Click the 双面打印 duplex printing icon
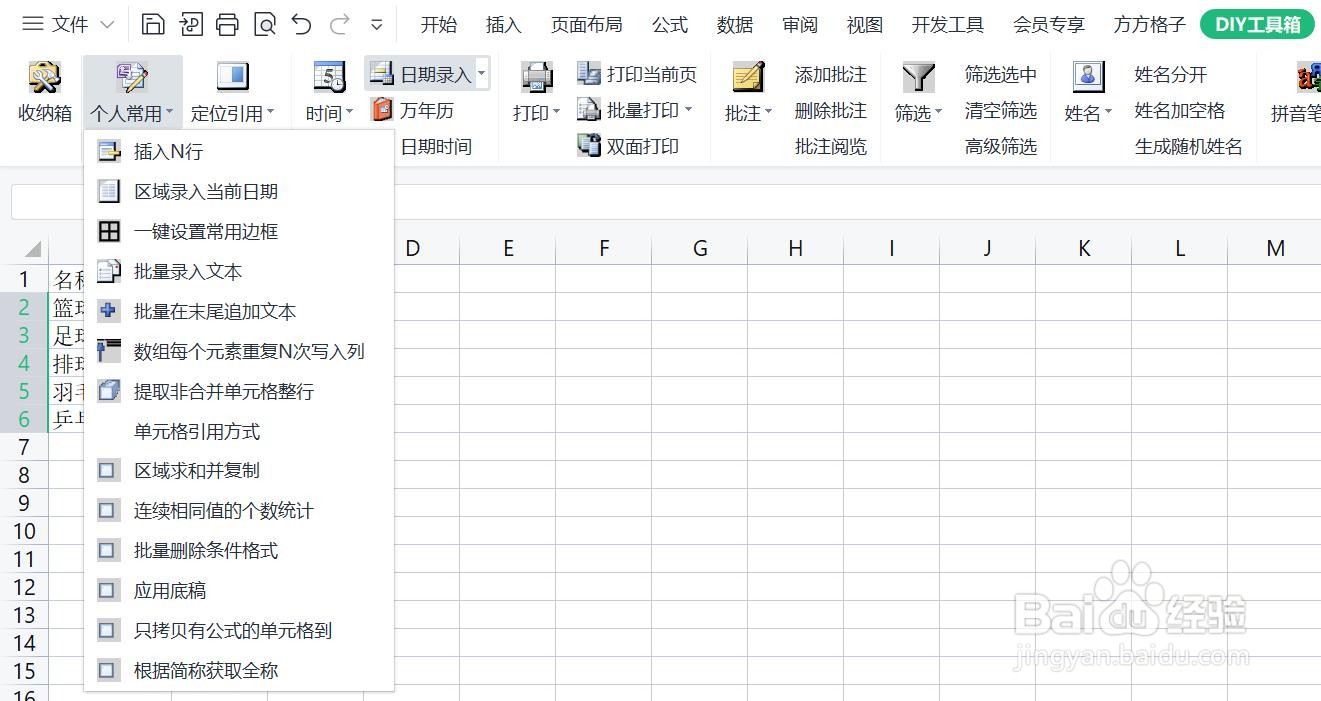1321x701 pixels. click(589, 145)
